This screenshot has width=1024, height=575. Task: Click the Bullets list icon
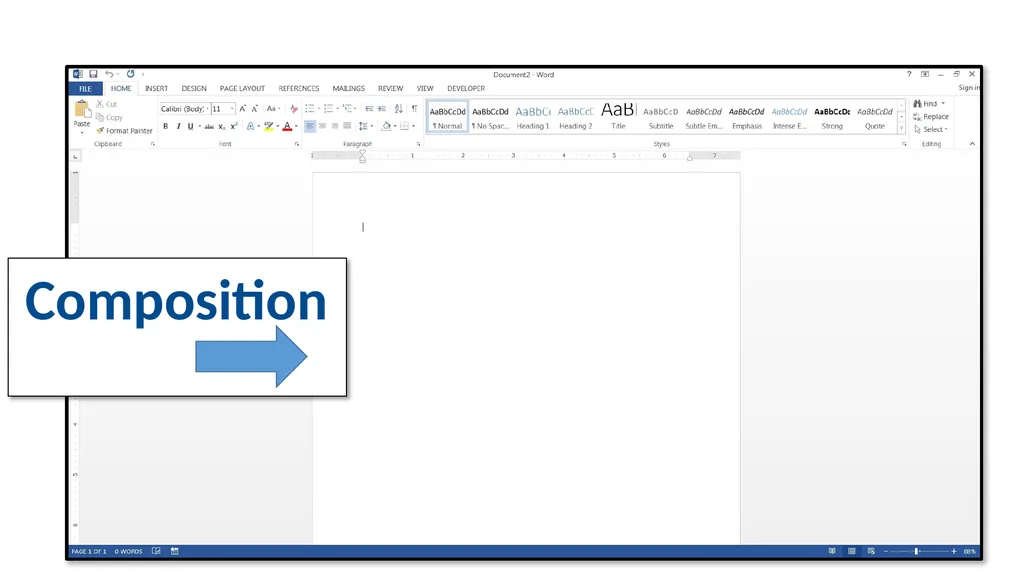(x=310, y=109)
